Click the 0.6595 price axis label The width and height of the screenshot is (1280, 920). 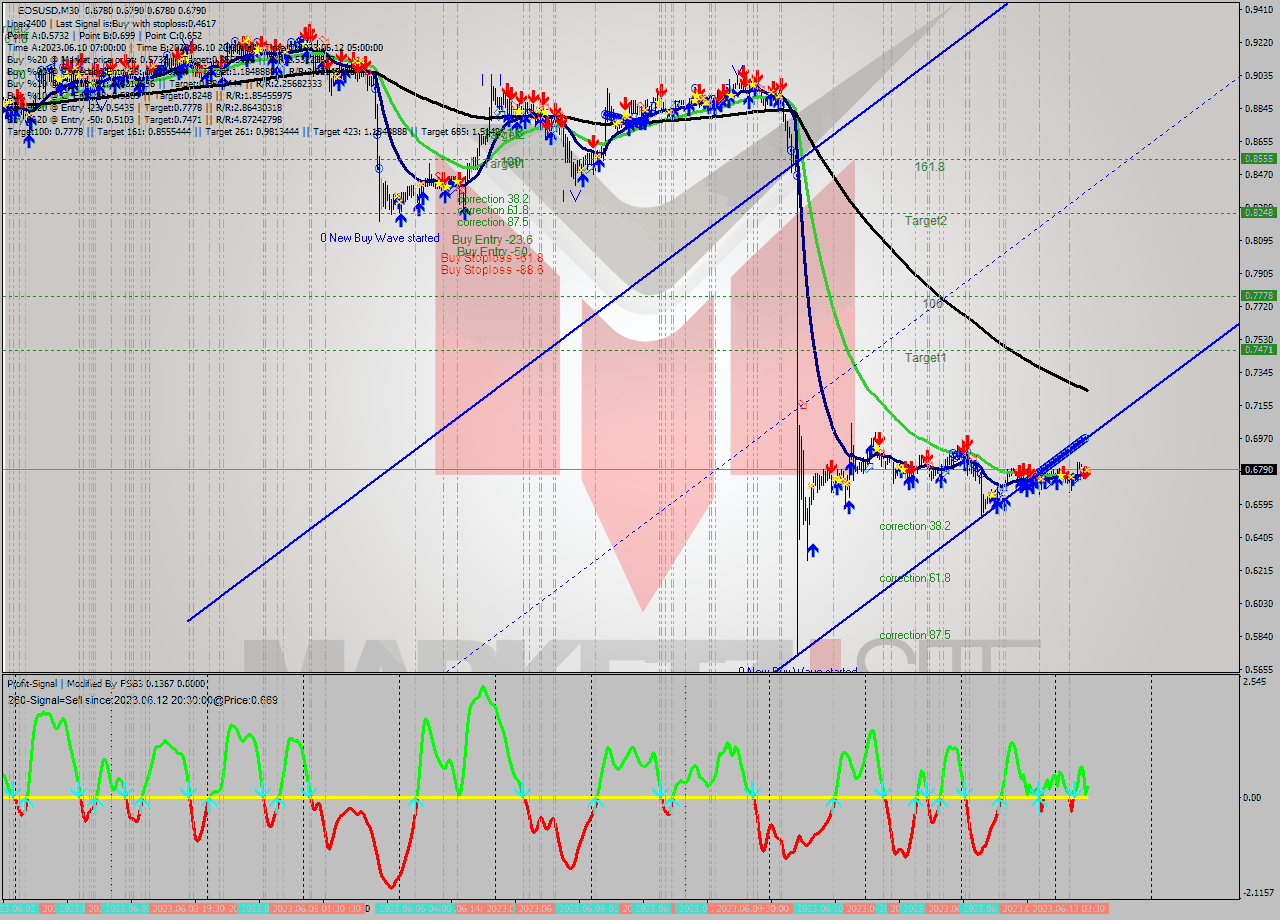click(x=1258, y=504)
